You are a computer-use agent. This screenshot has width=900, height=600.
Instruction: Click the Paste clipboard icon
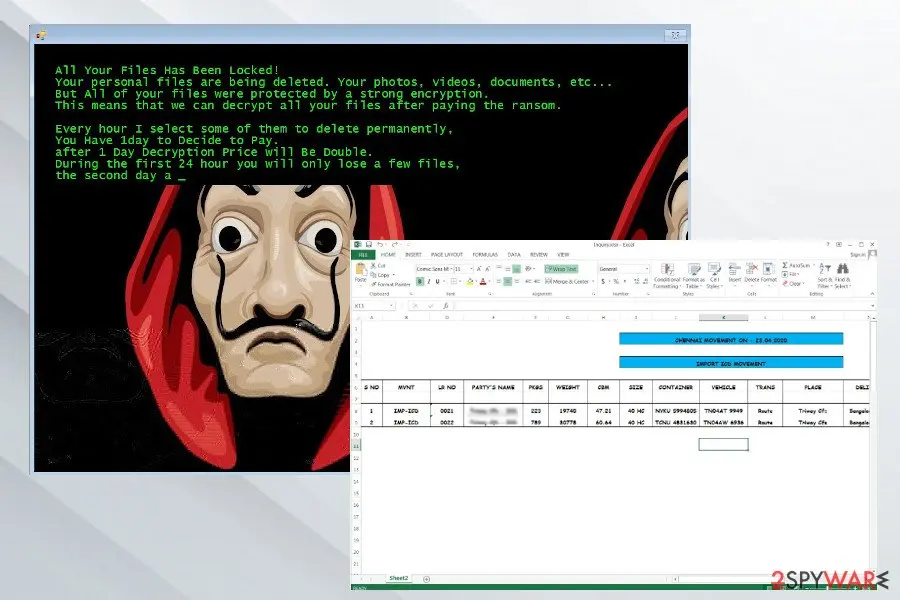click(x=360, y=268)
